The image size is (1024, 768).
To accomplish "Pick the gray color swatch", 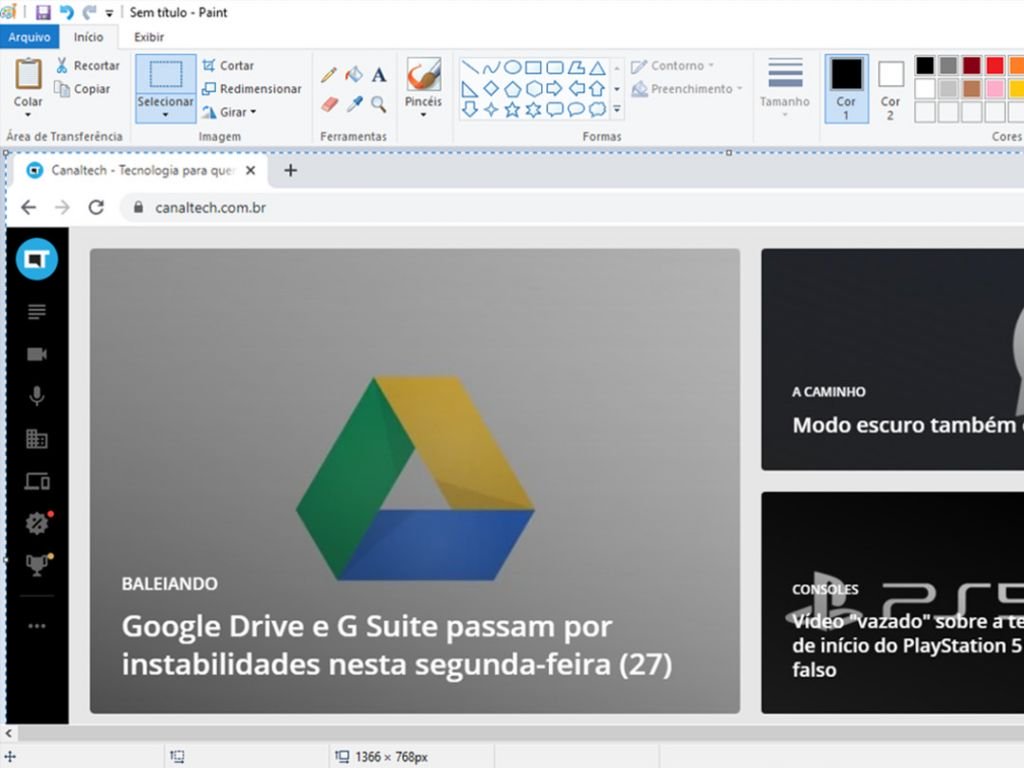I will tap(948, 65).
